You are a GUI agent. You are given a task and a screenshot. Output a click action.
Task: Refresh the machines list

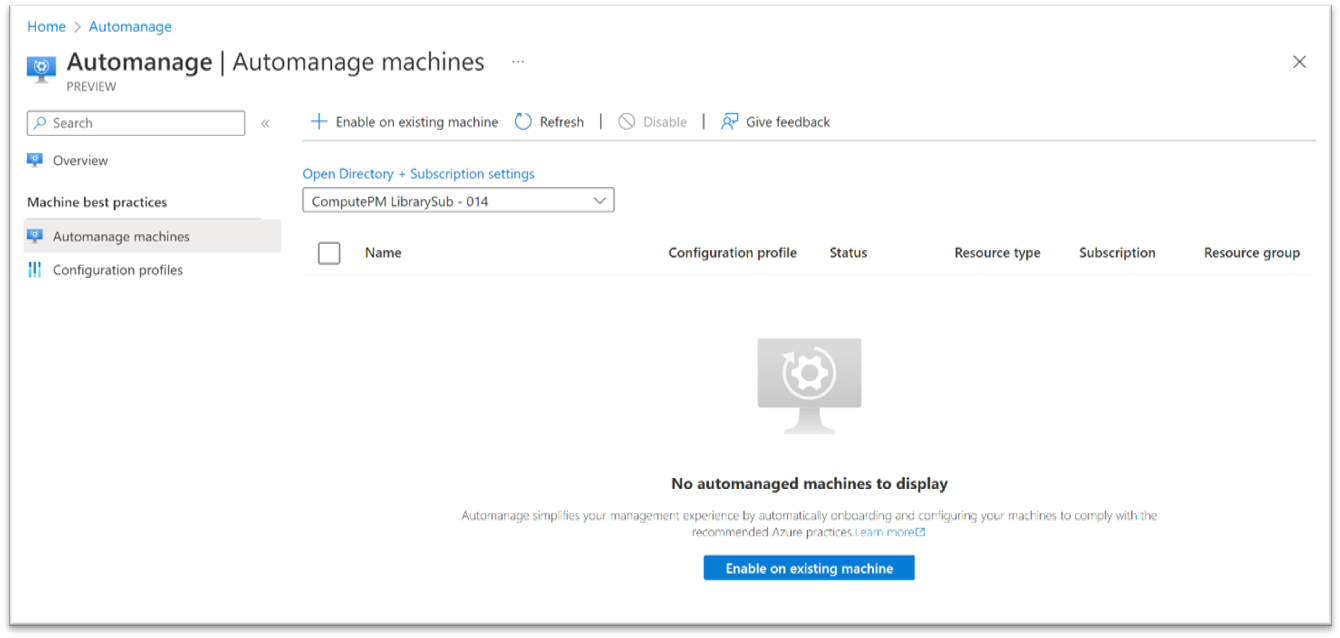point(549,122)
